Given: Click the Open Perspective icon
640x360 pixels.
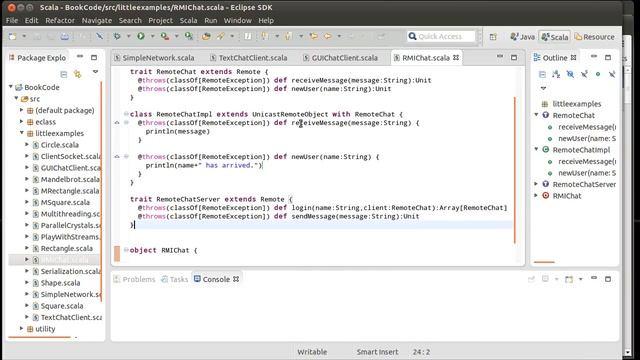Looking at the screenshot, I should point(493,37).
